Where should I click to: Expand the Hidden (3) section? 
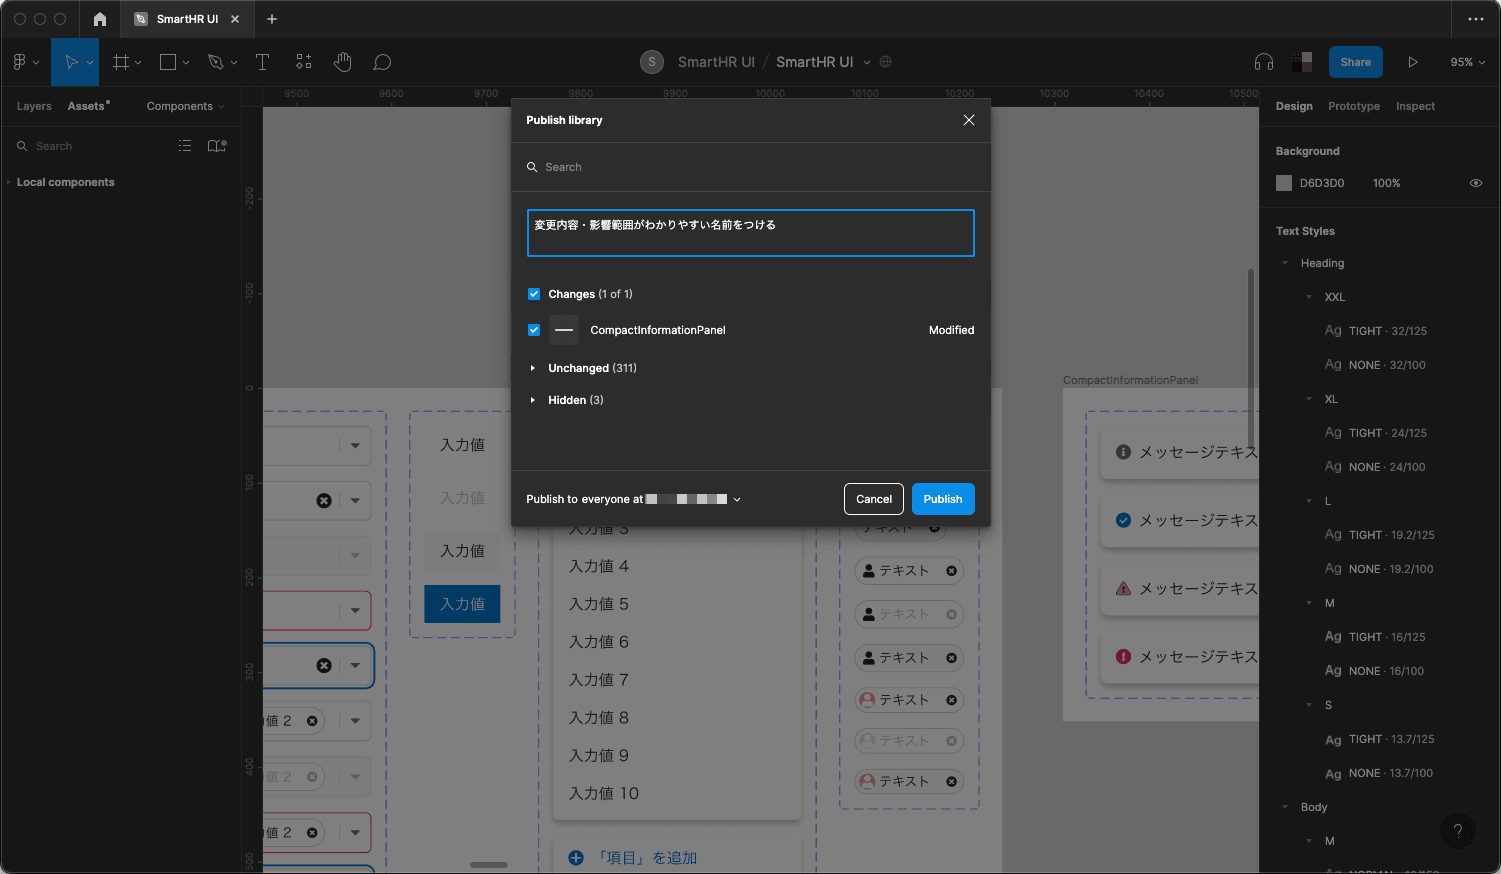pyautogui.click(x=533, y=400)
